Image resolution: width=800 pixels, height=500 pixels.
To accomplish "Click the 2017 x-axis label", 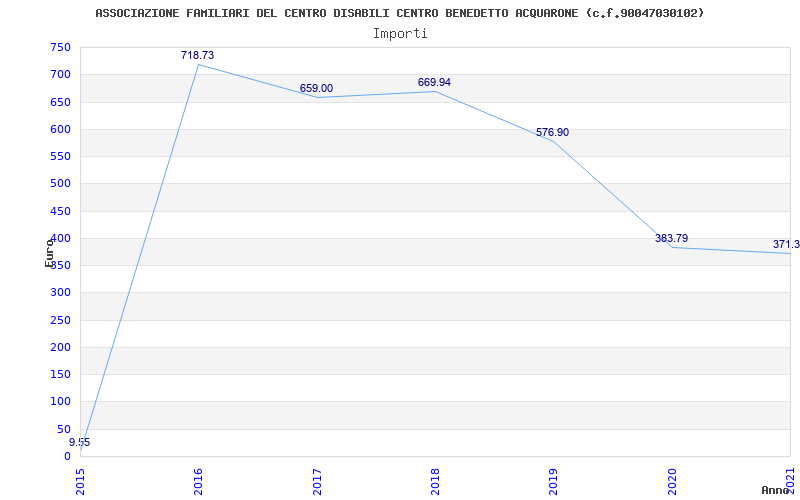I will tap(317, 482).
